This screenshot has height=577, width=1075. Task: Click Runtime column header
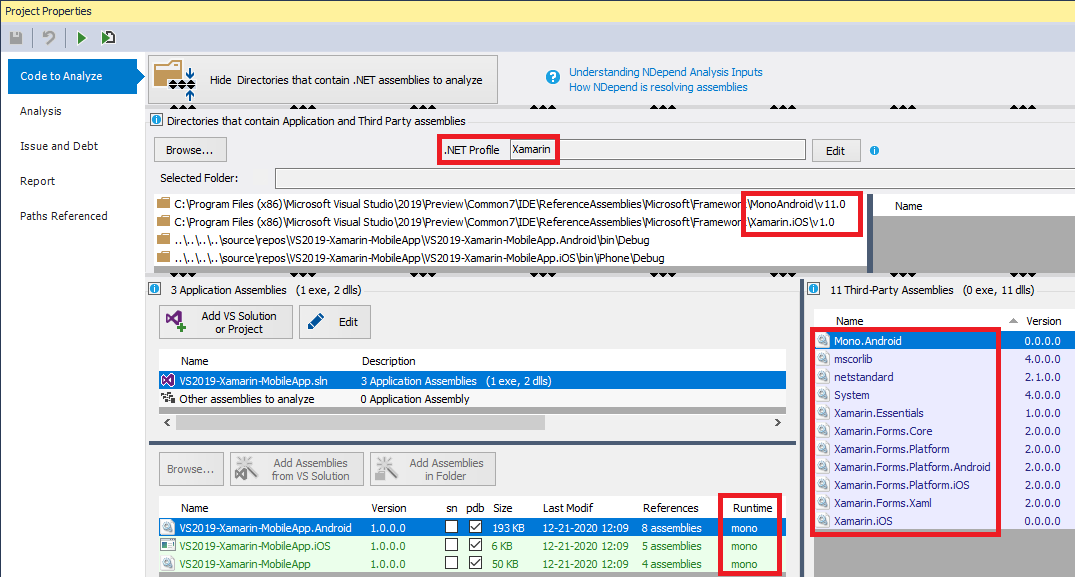pyautogui.click(x=752, y=508)
